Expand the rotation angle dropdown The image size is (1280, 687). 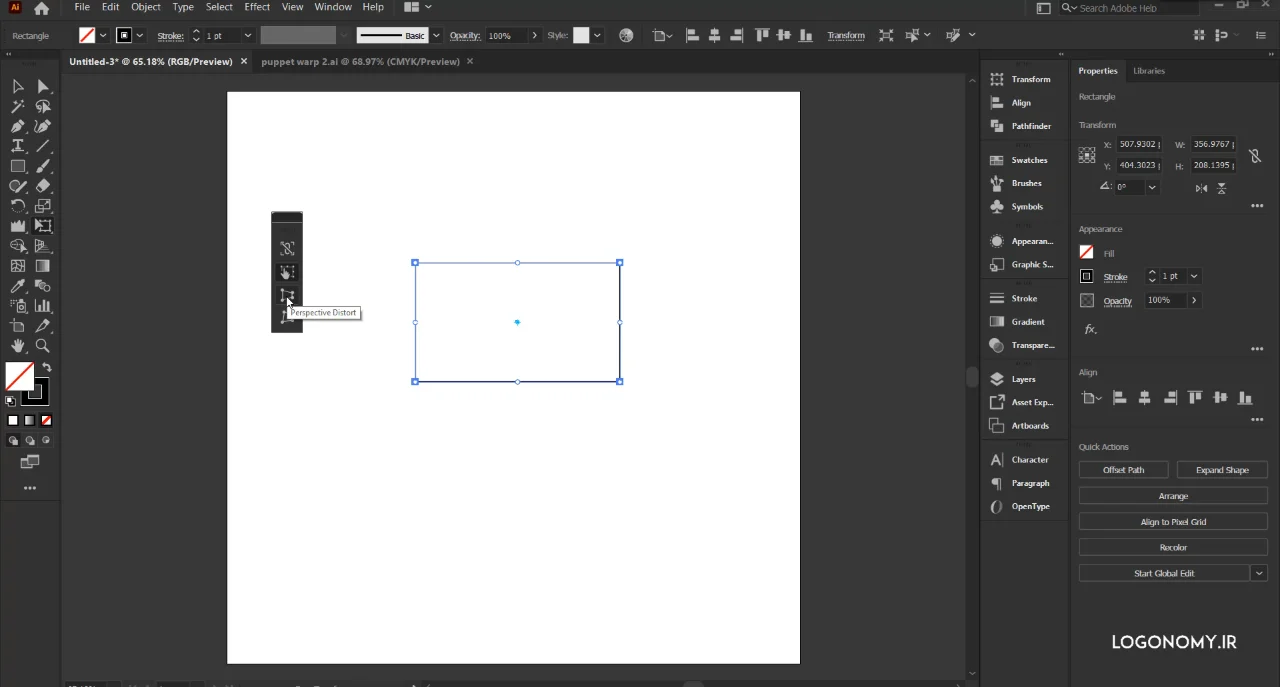pyautogui.click(x=1152, y=187)
